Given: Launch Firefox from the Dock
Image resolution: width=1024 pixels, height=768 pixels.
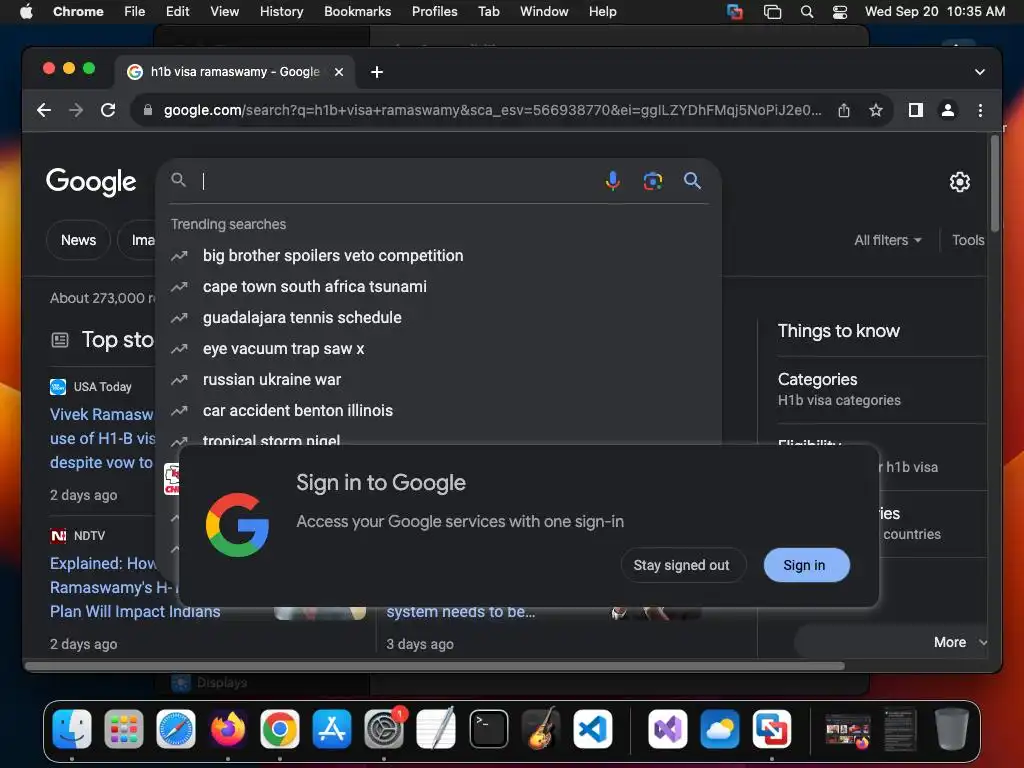Looking at the screenshot, I should [228, 729].
